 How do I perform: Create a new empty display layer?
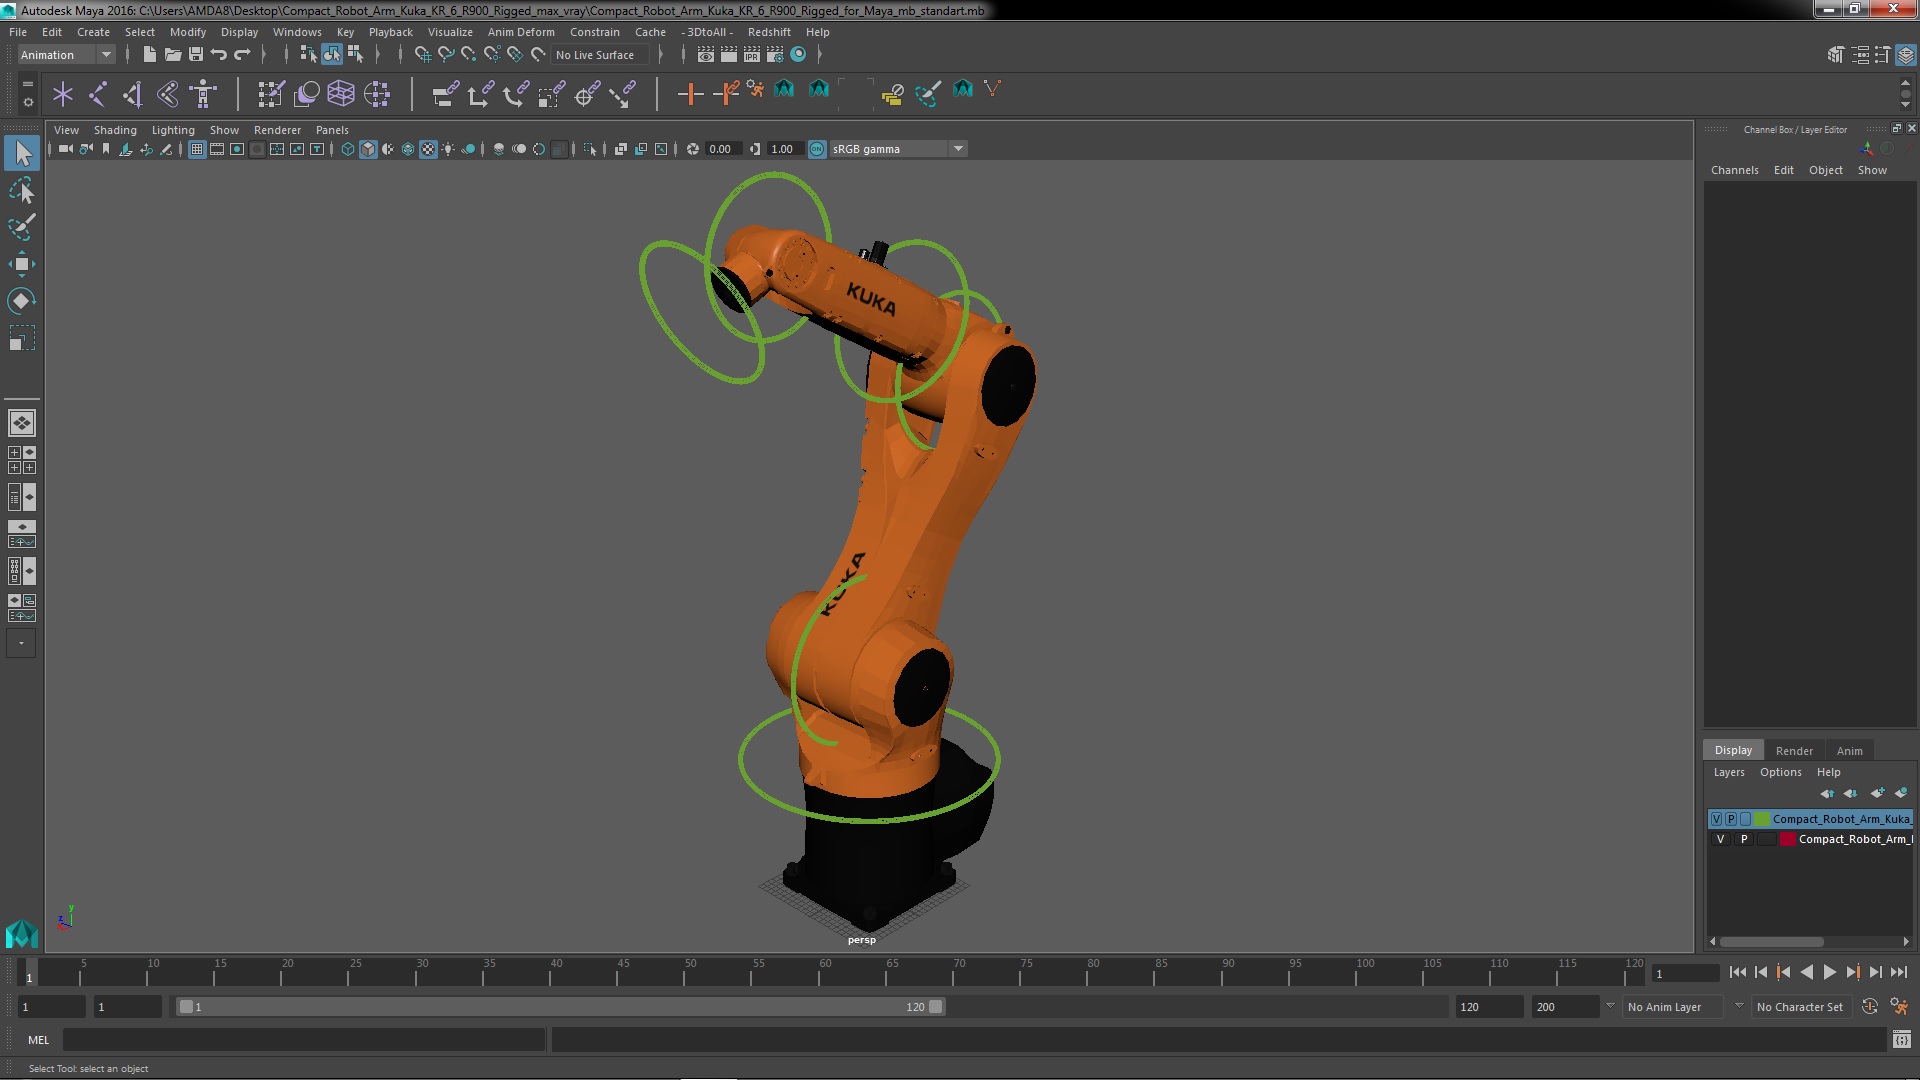1877,793
